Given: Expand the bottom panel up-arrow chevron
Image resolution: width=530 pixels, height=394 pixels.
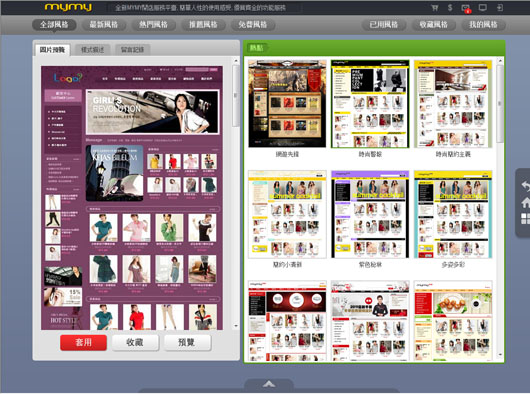Looking at the screenshot, I should [x=269, y=384].
